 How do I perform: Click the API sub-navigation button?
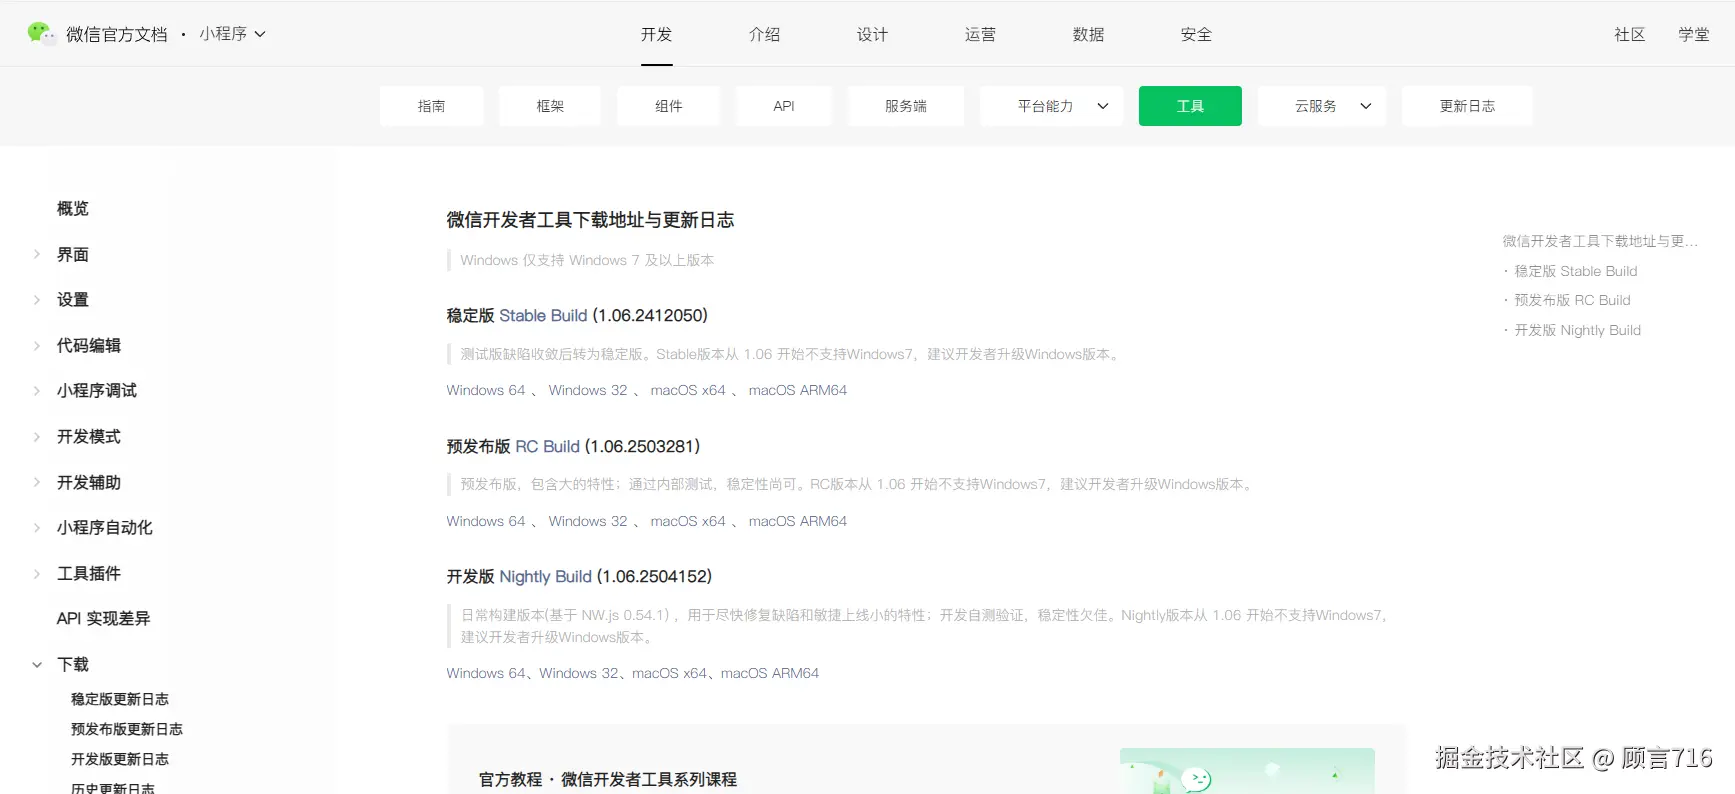(x=783, y=106)
